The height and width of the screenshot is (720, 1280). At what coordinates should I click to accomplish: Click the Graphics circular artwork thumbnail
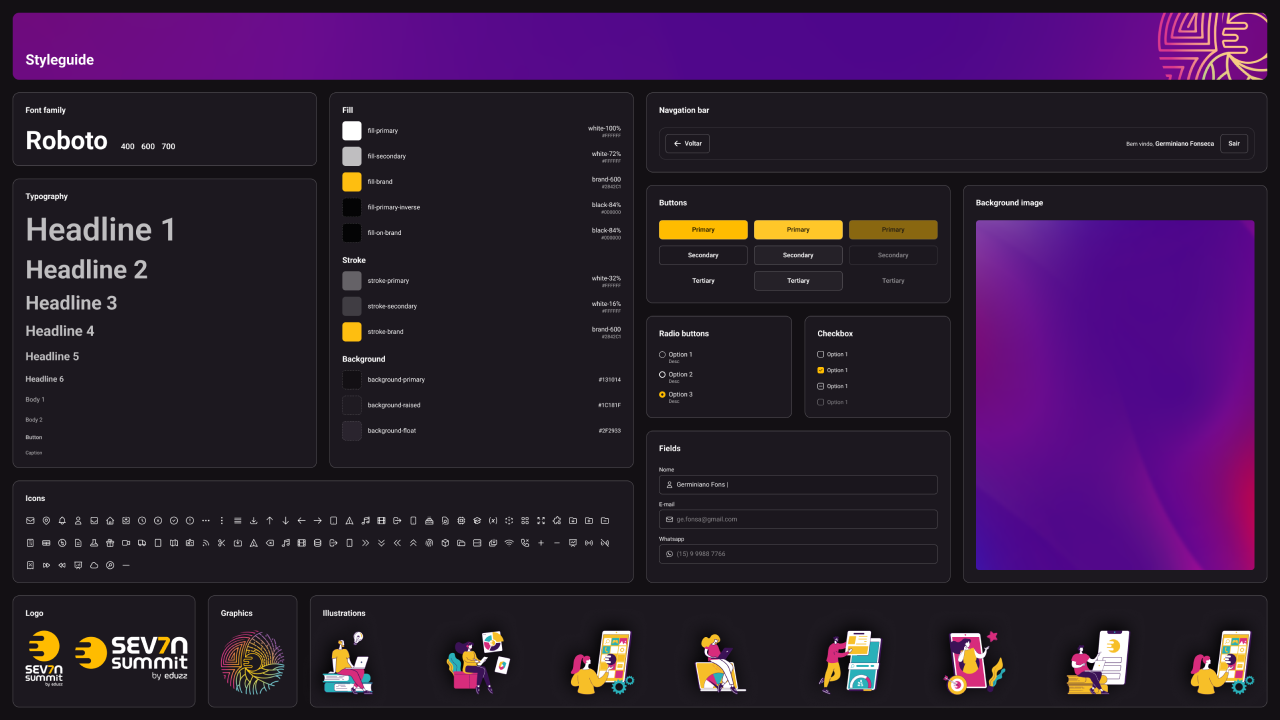click(x=252, y=662)
